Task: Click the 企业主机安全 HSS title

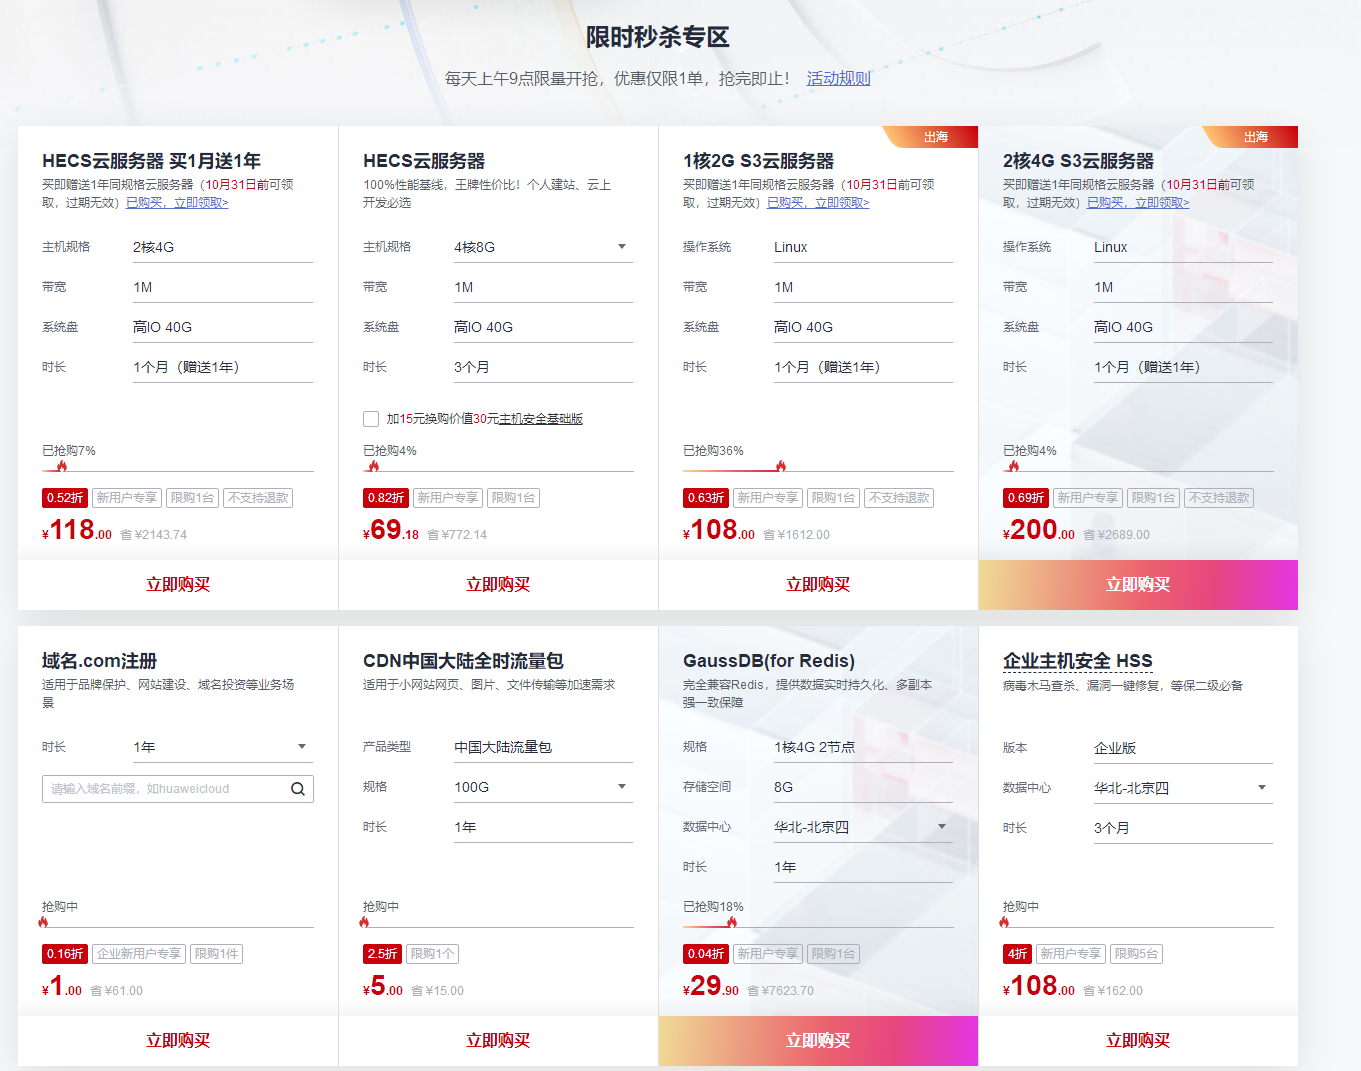Action: point(1078,661)
